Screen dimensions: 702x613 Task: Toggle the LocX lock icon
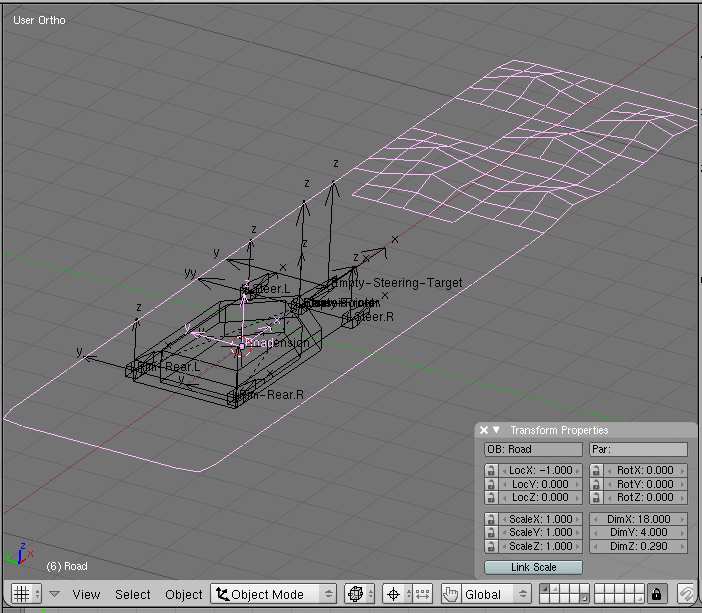(x=491, y=470)
